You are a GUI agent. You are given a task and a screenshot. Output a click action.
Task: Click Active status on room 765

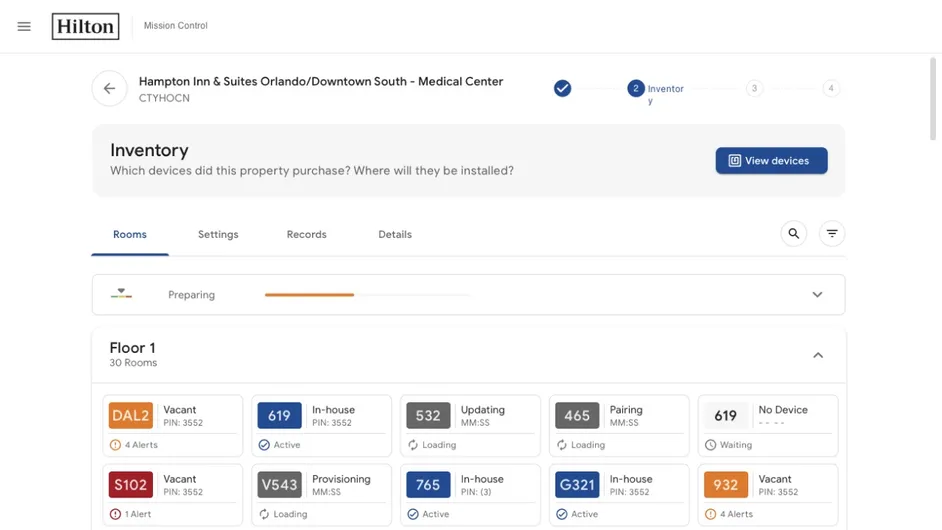(x=428, y=514)
